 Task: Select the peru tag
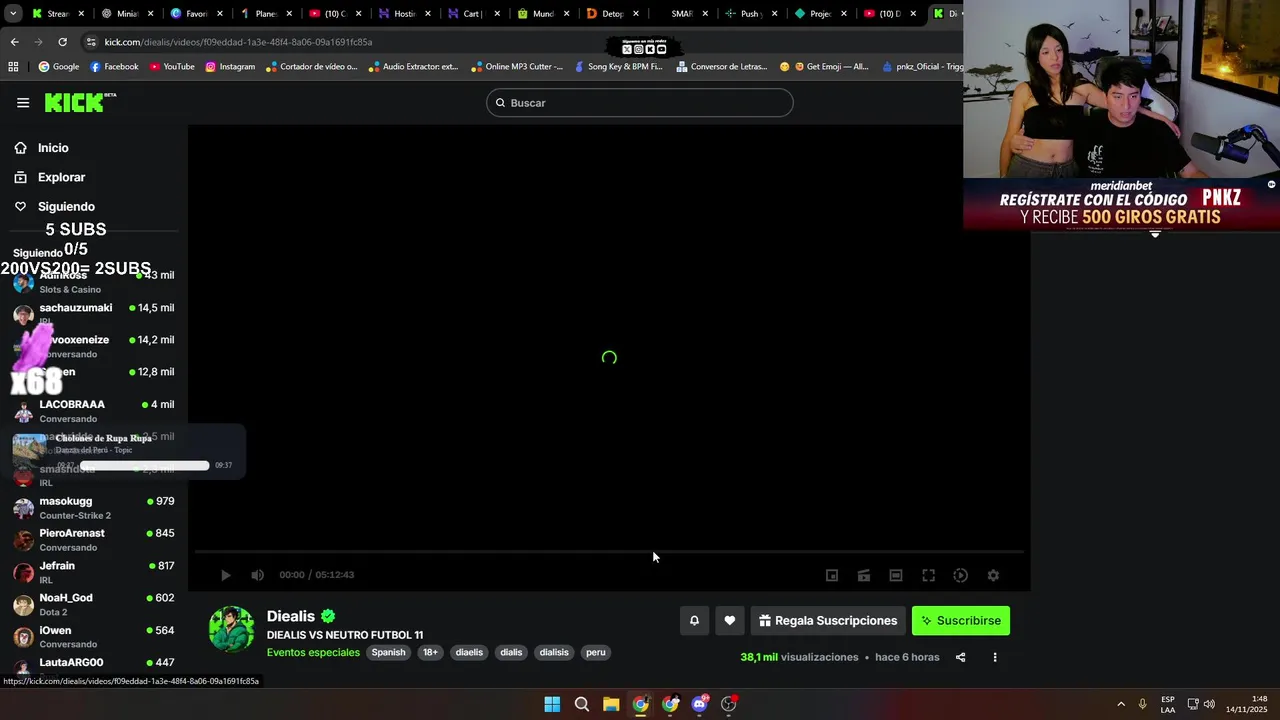coord(596,652)
